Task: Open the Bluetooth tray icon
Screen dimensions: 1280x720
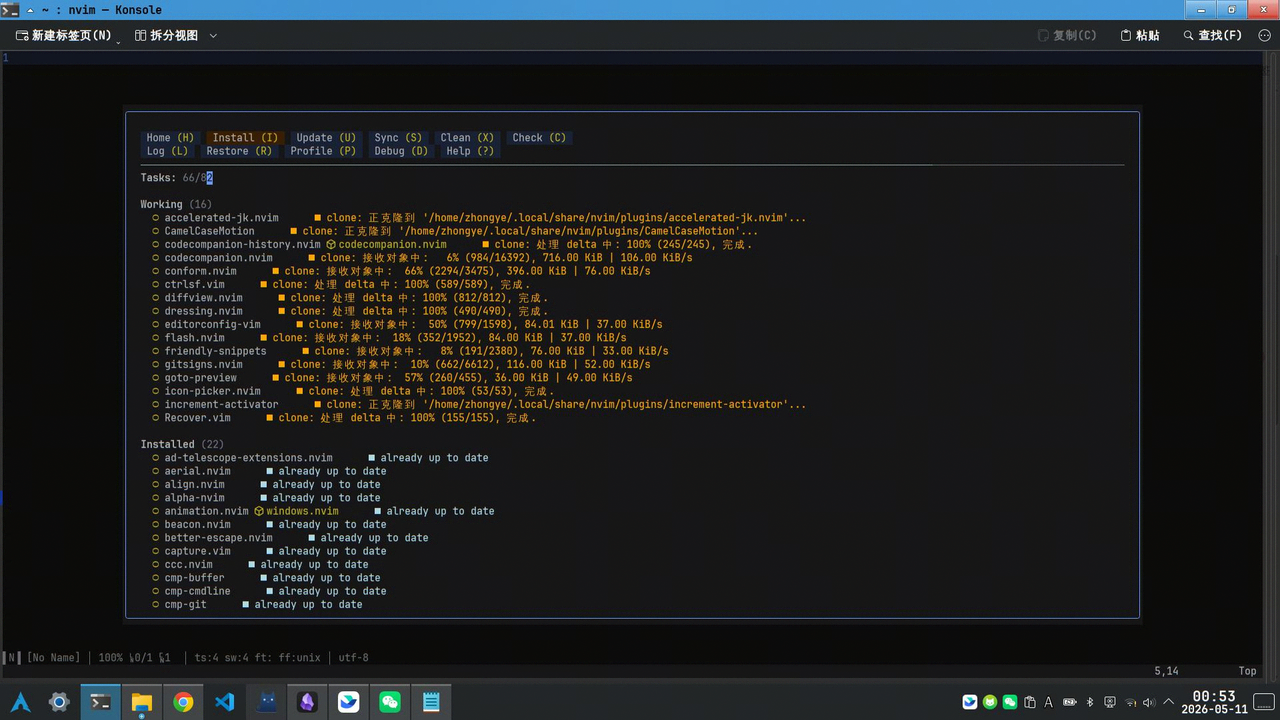Action: point(1090,702)
